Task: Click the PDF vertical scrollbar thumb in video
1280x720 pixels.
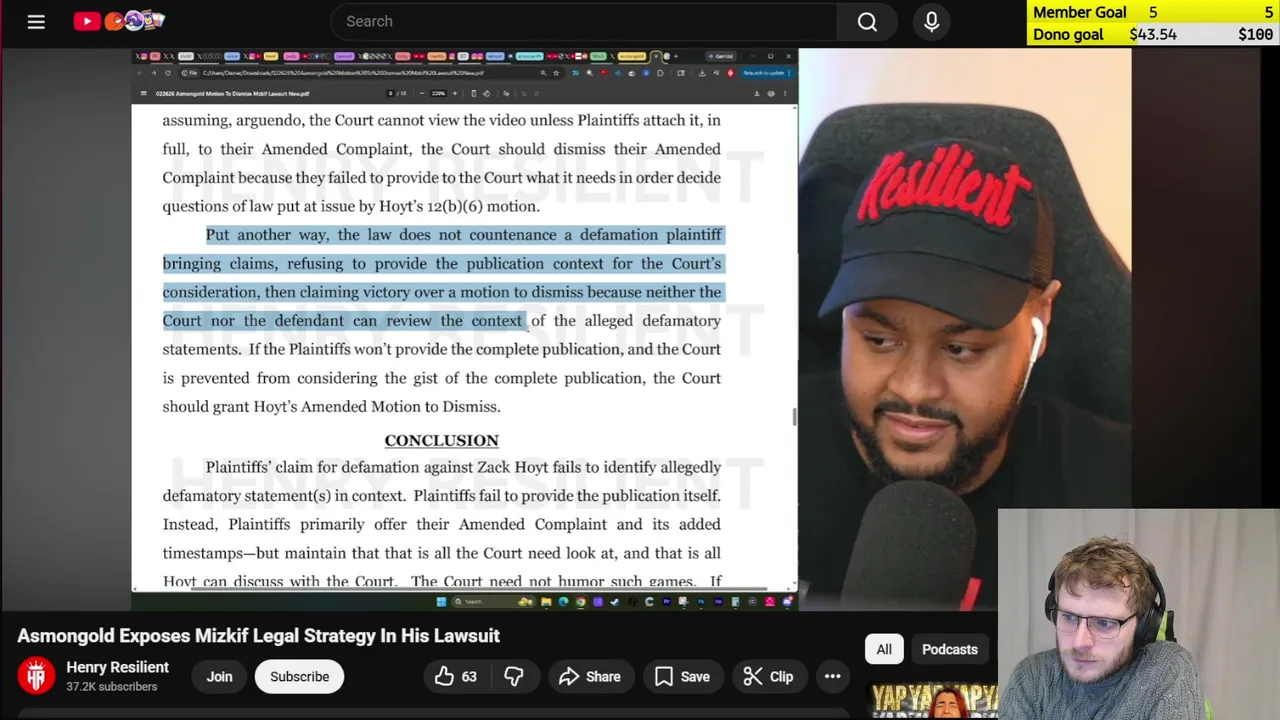Action: tap(795, 416)
